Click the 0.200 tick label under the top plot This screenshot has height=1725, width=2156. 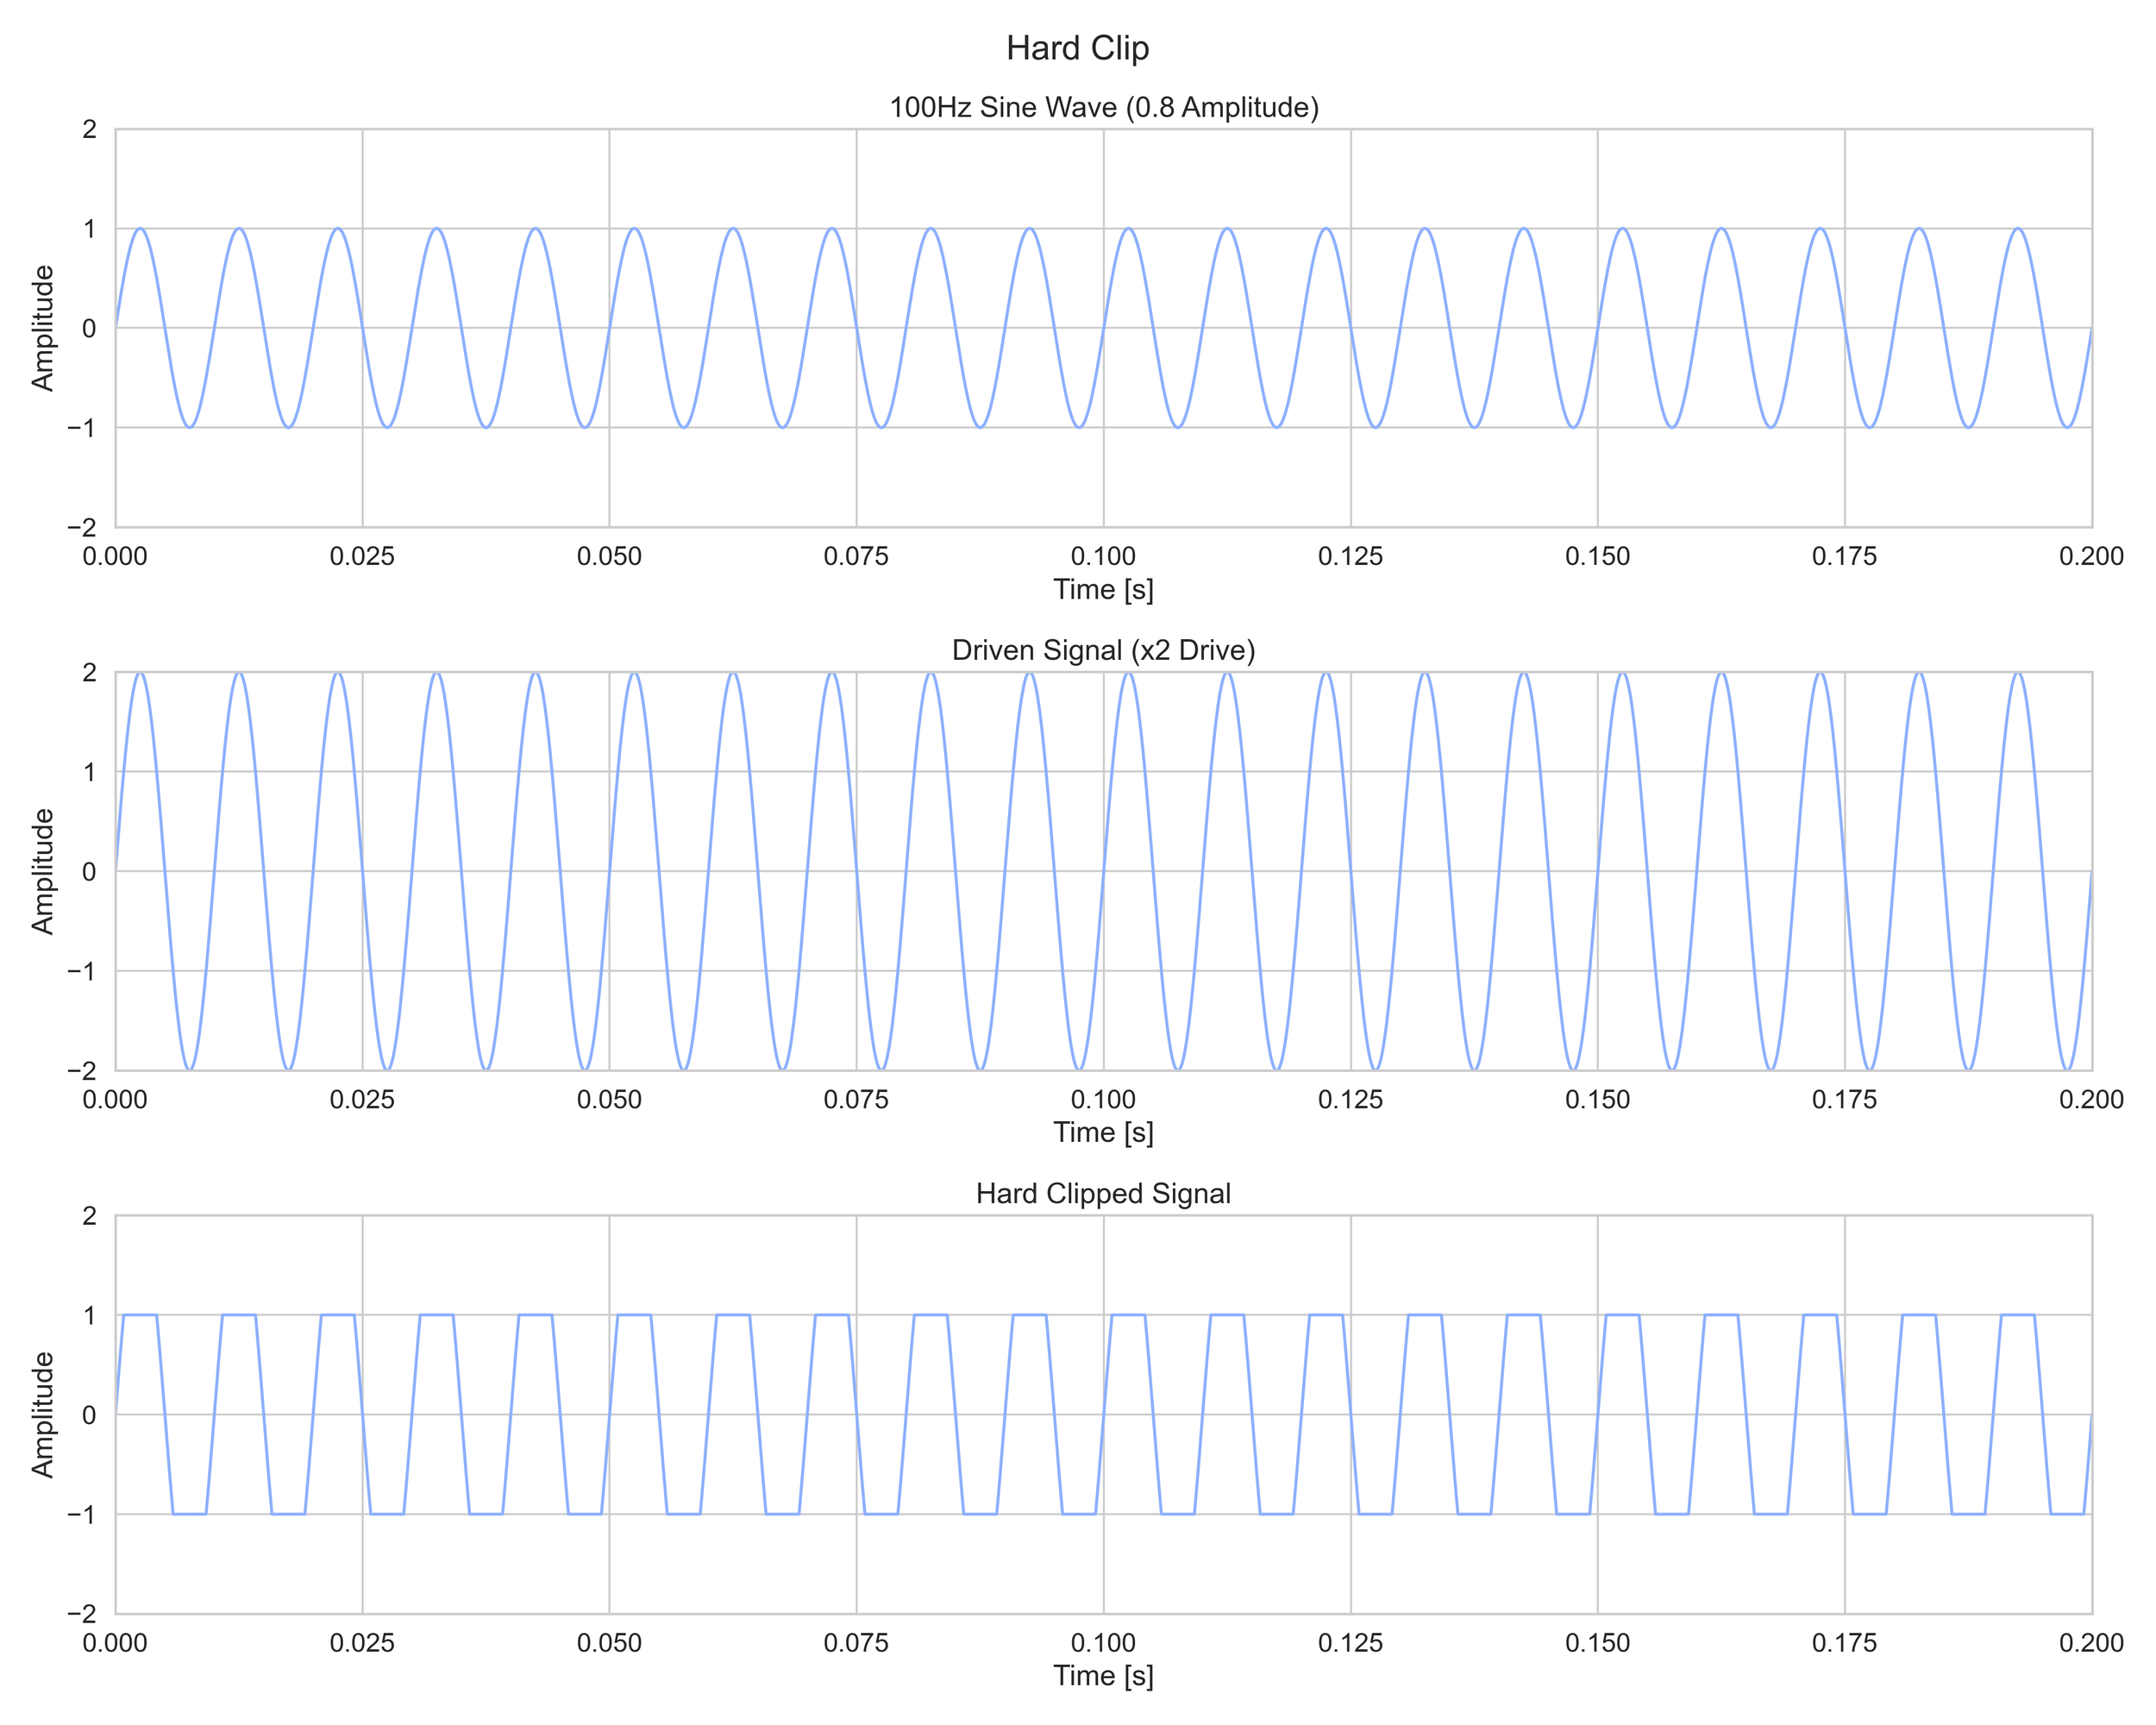coord(2091,556)
